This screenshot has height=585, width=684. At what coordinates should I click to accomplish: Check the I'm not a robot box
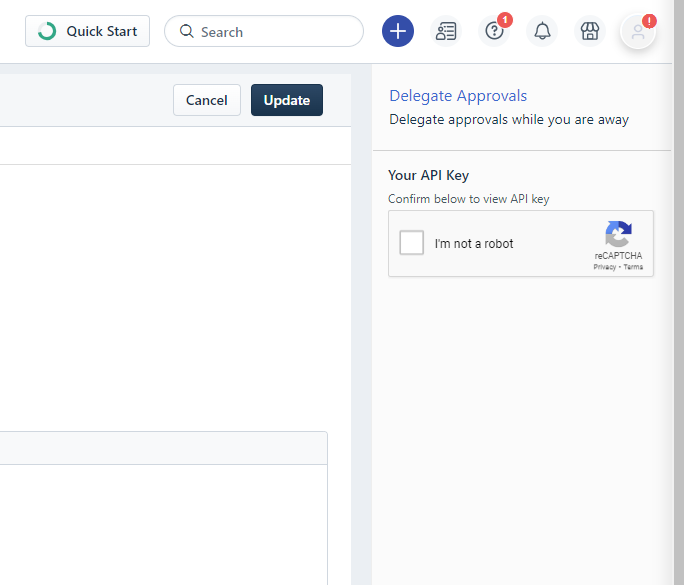coord(412,243)
